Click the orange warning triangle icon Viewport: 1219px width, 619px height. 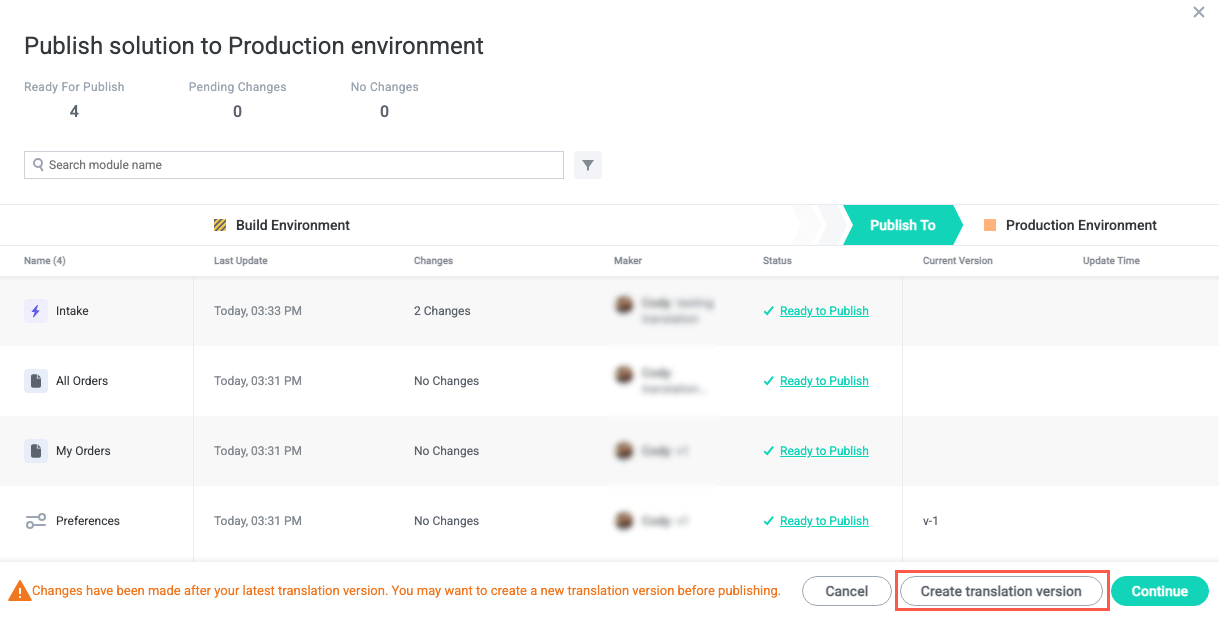click(19, 591)
